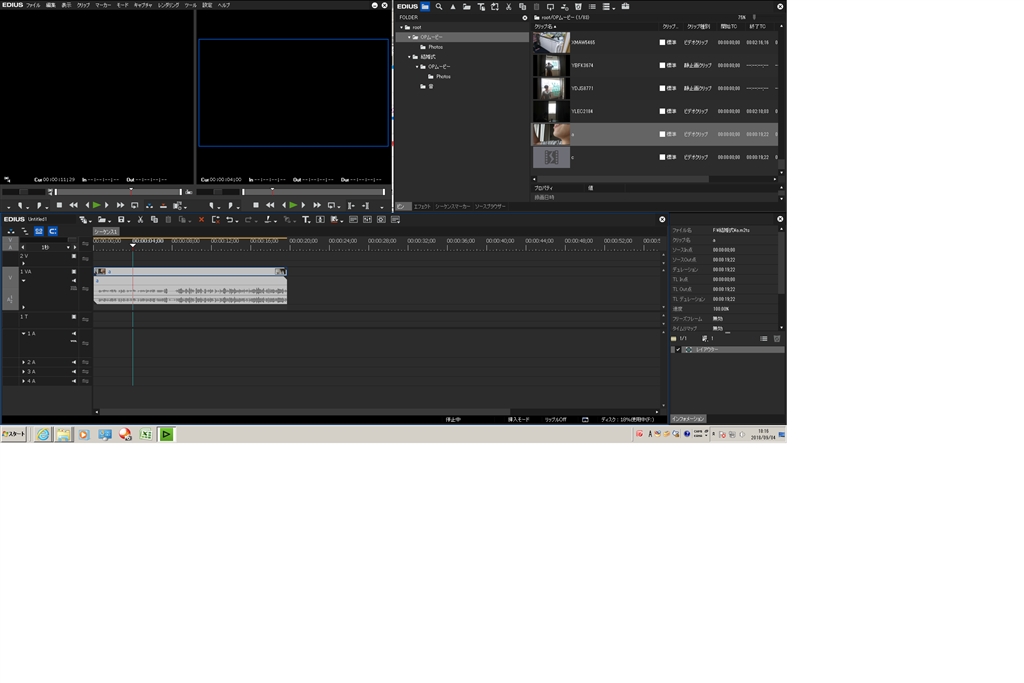This screenshot has width=1024, height=683.
Task: Open the レンダリング menu
Action: pos(168,5)
